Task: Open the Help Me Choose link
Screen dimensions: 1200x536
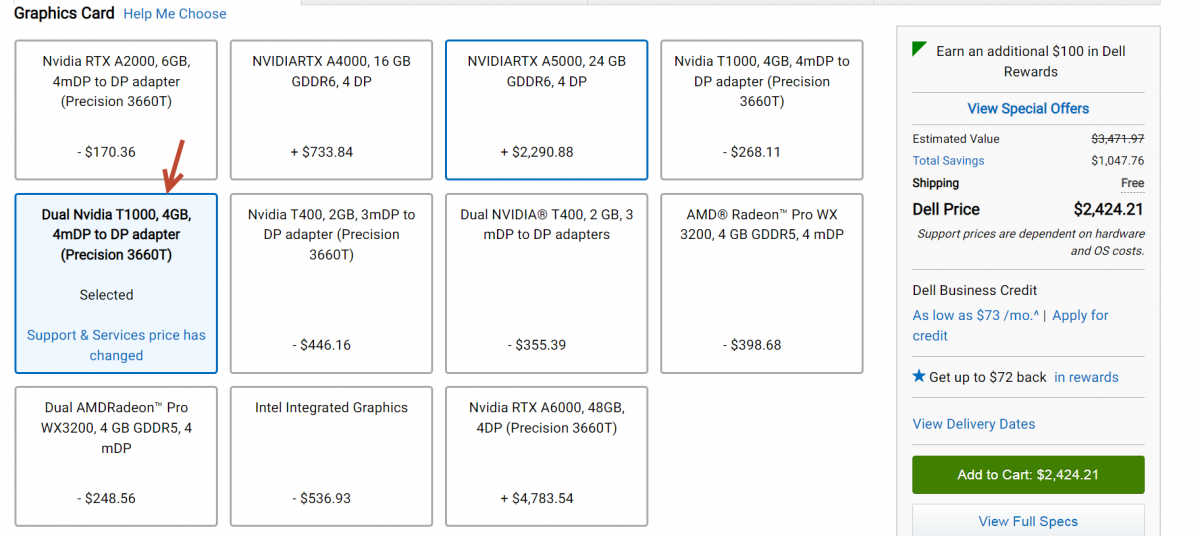Action: [x=175, y=14]
